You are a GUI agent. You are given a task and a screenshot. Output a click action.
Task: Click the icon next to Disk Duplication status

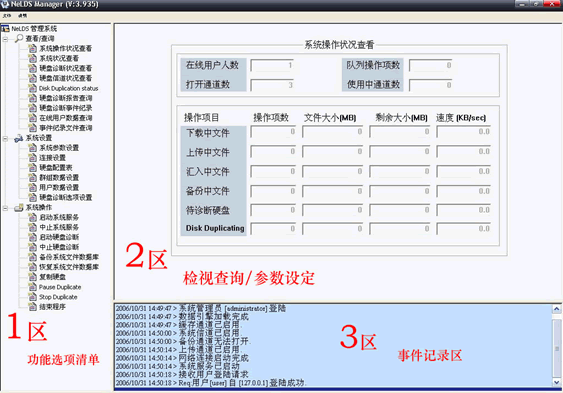tap(33, 88)
